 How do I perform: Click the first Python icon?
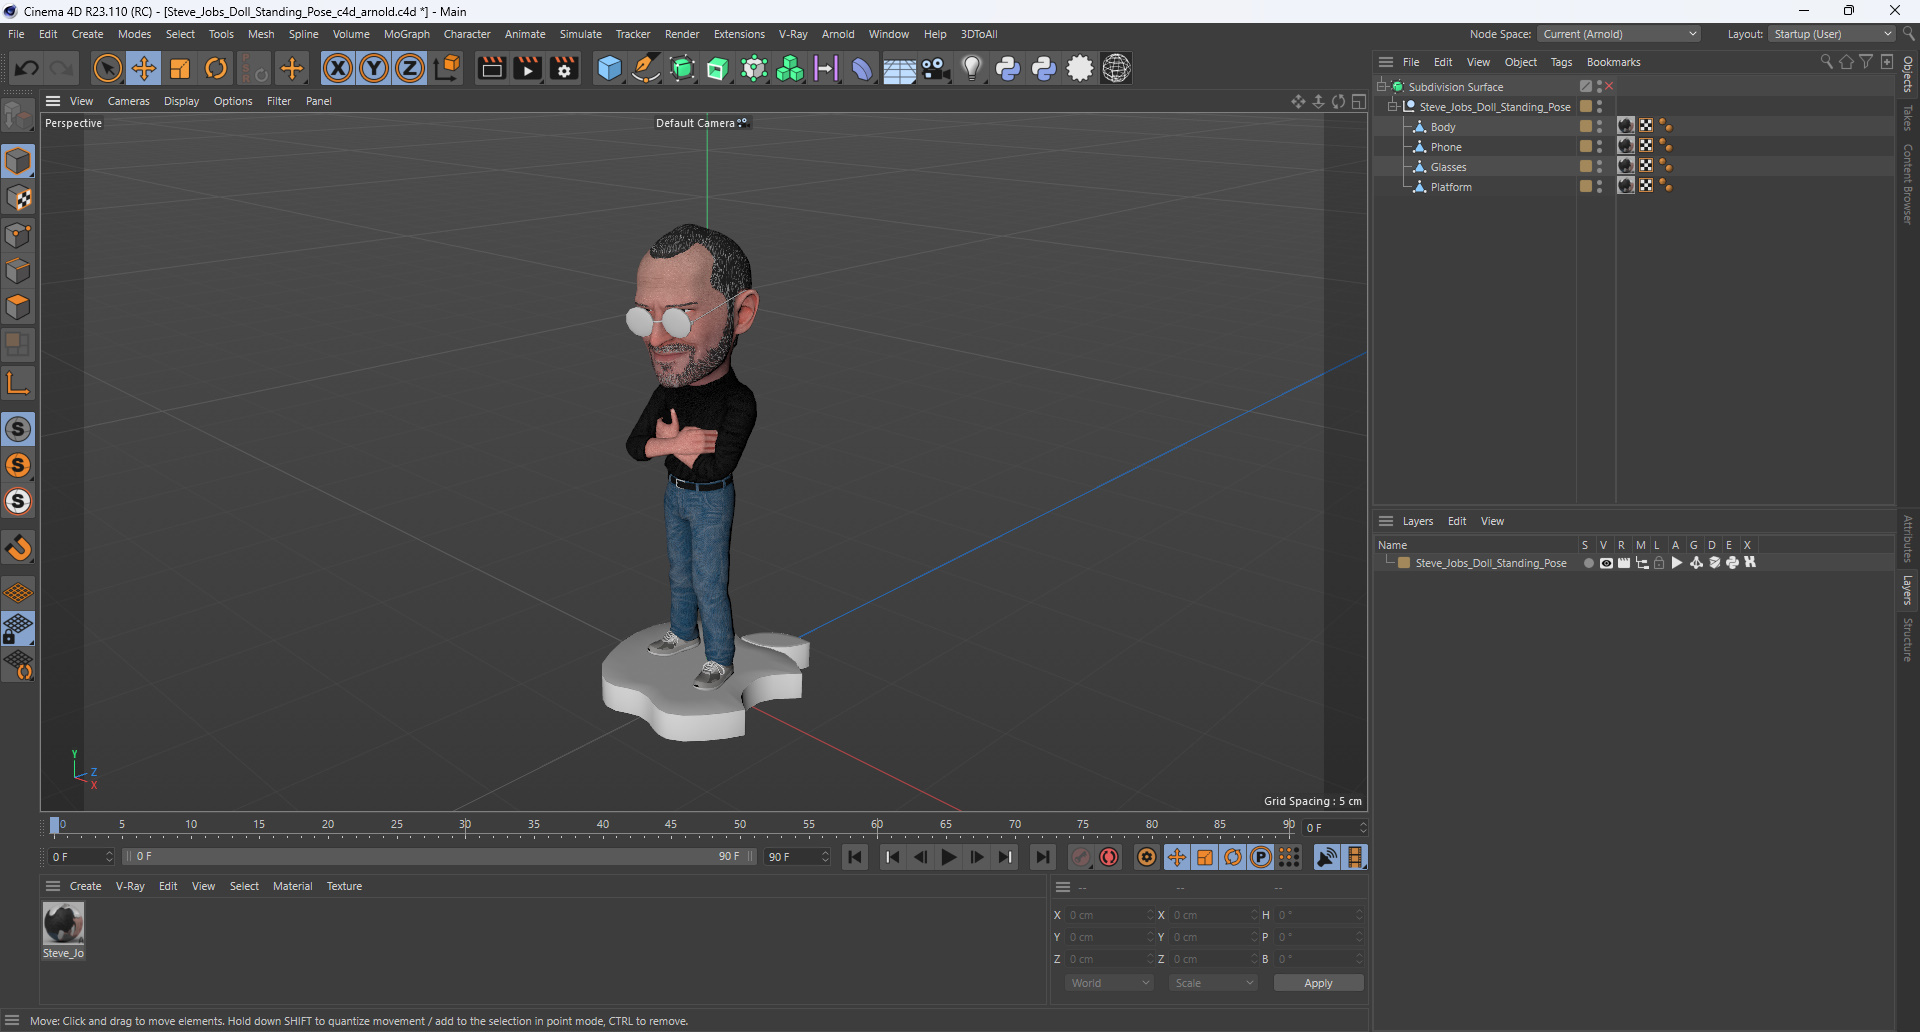tap(1008, 68)
